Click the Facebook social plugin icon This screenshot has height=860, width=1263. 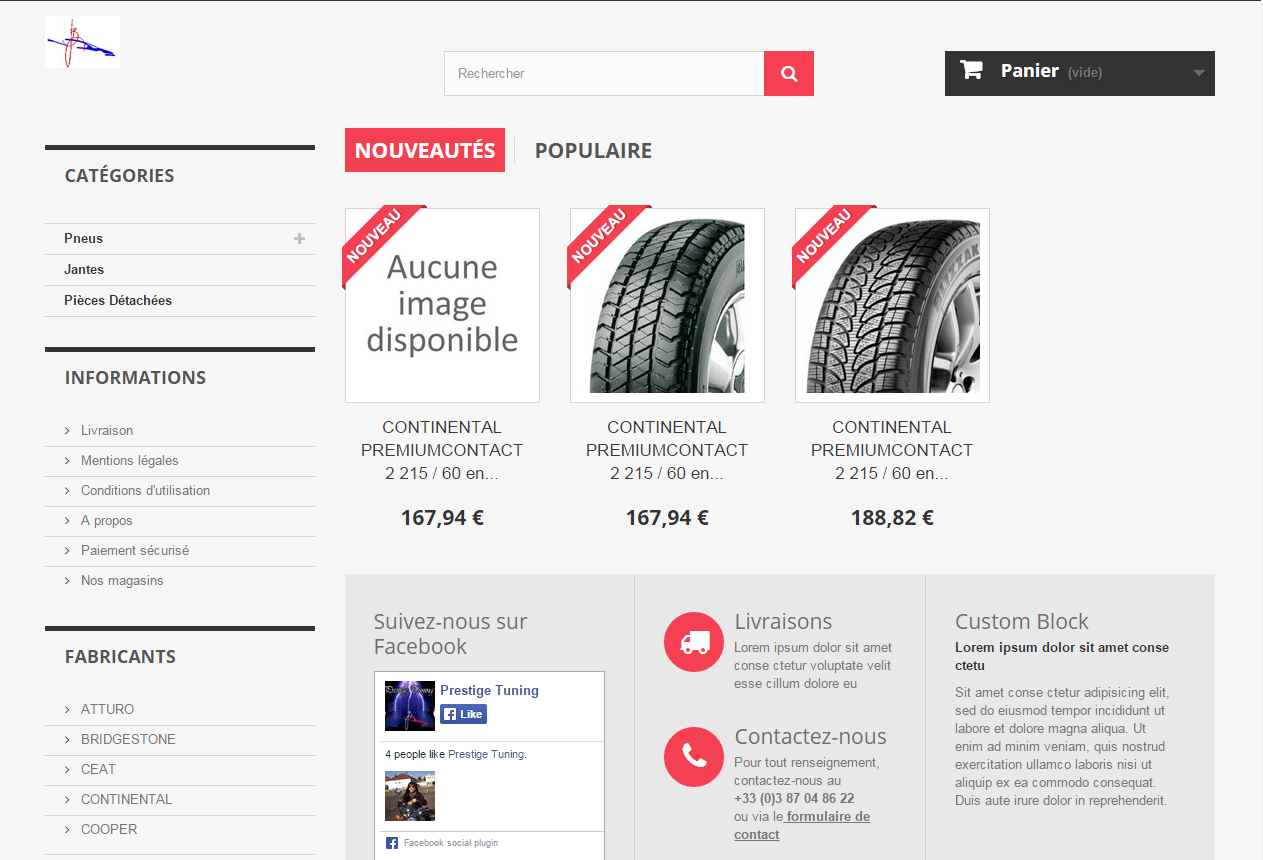392,843
